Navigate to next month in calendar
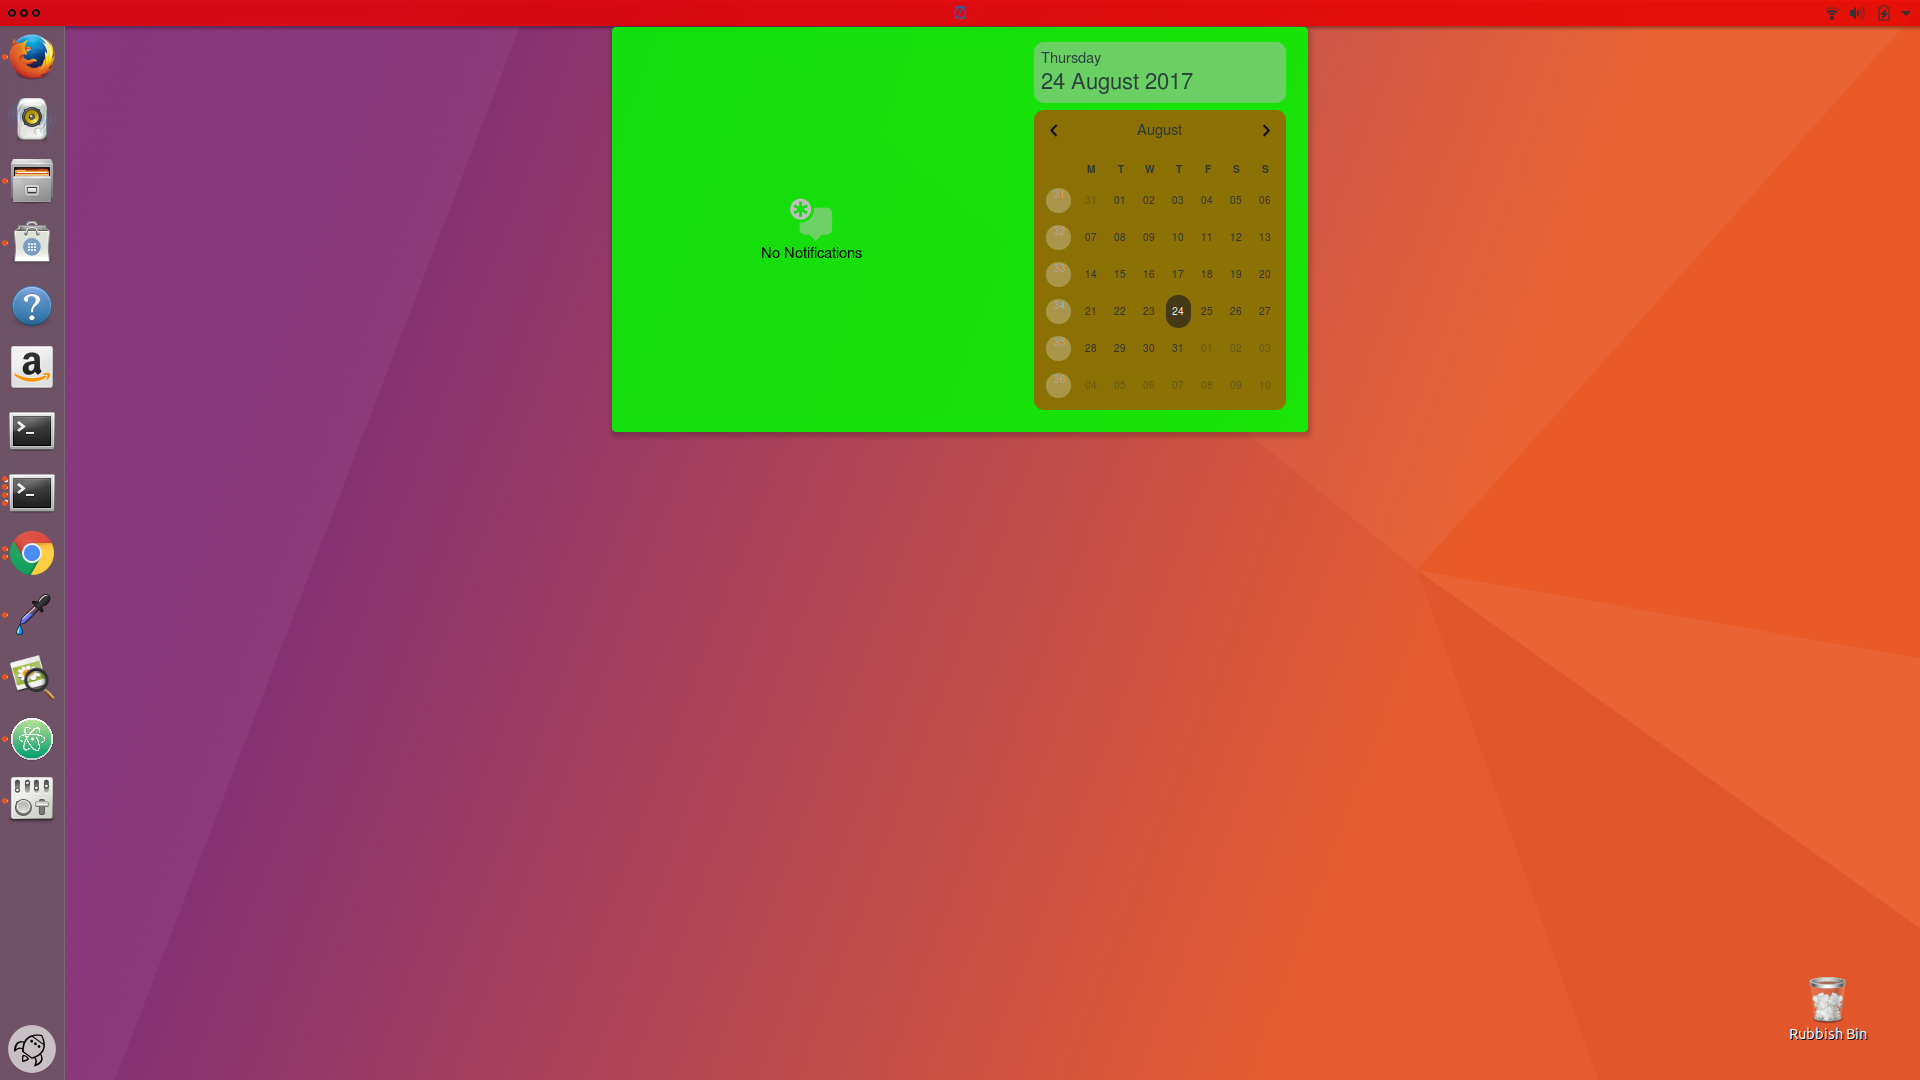This screenshot has width=1920, height=1080. (x=1265, y=129)
